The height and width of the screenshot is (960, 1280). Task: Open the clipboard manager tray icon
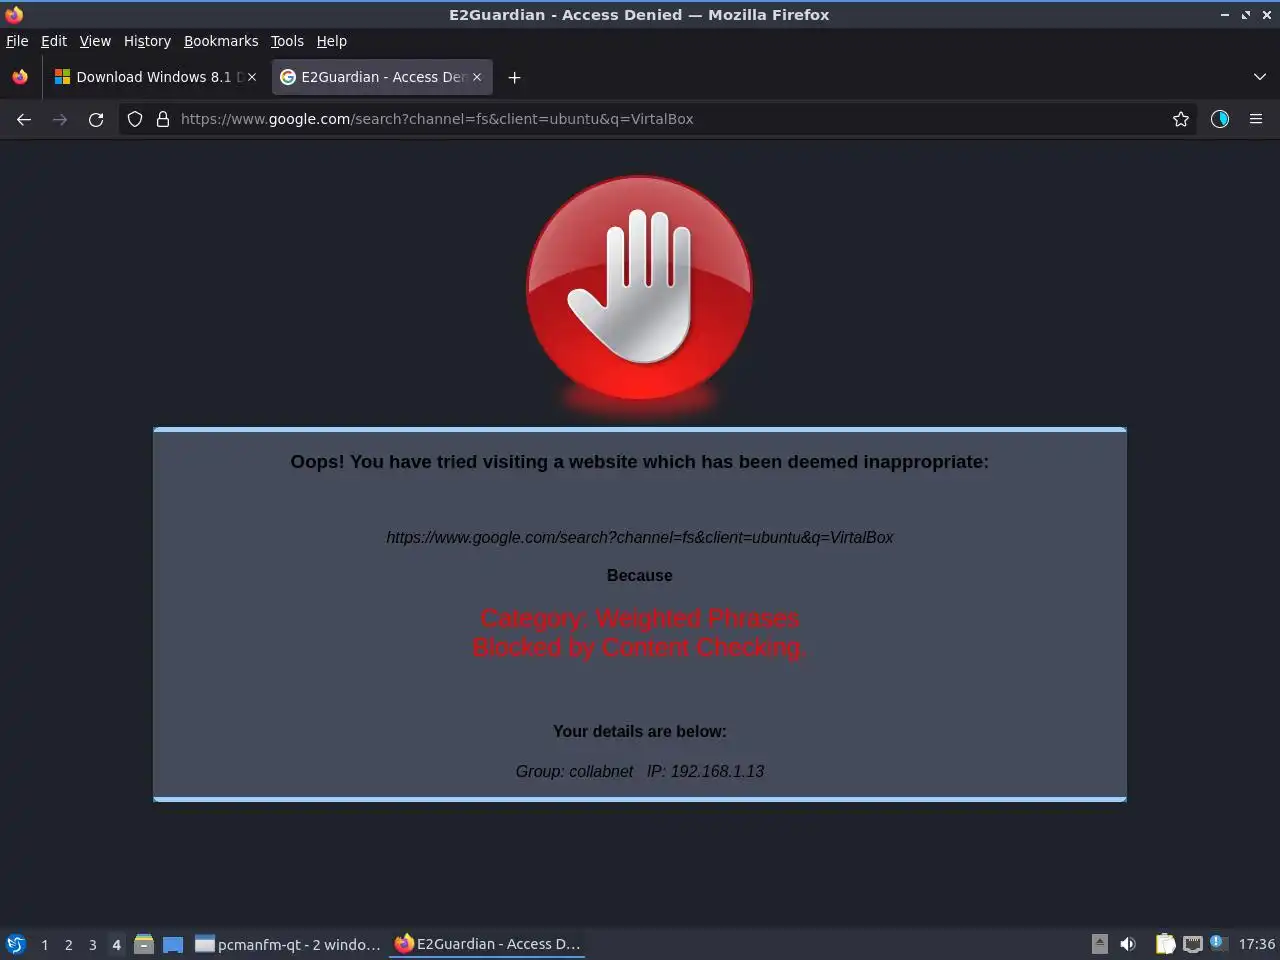click(1165, 943)
